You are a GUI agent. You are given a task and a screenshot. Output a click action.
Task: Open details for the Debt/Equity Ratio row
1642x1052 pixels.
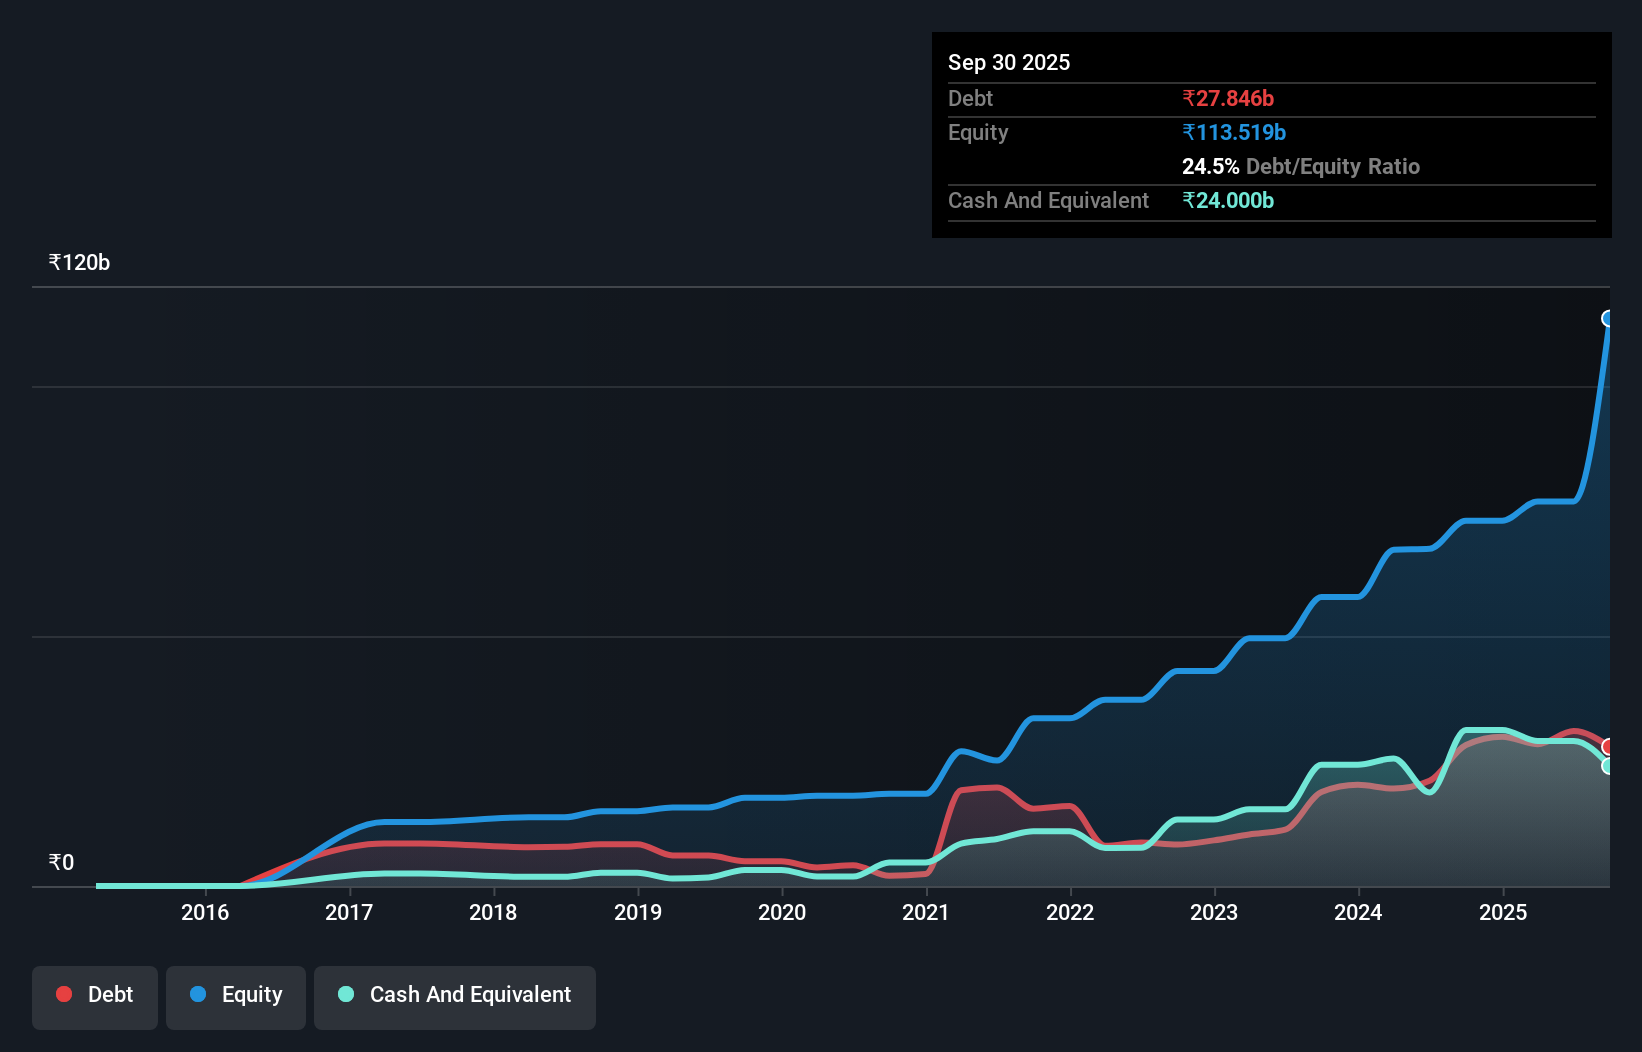click(1301, 166)
